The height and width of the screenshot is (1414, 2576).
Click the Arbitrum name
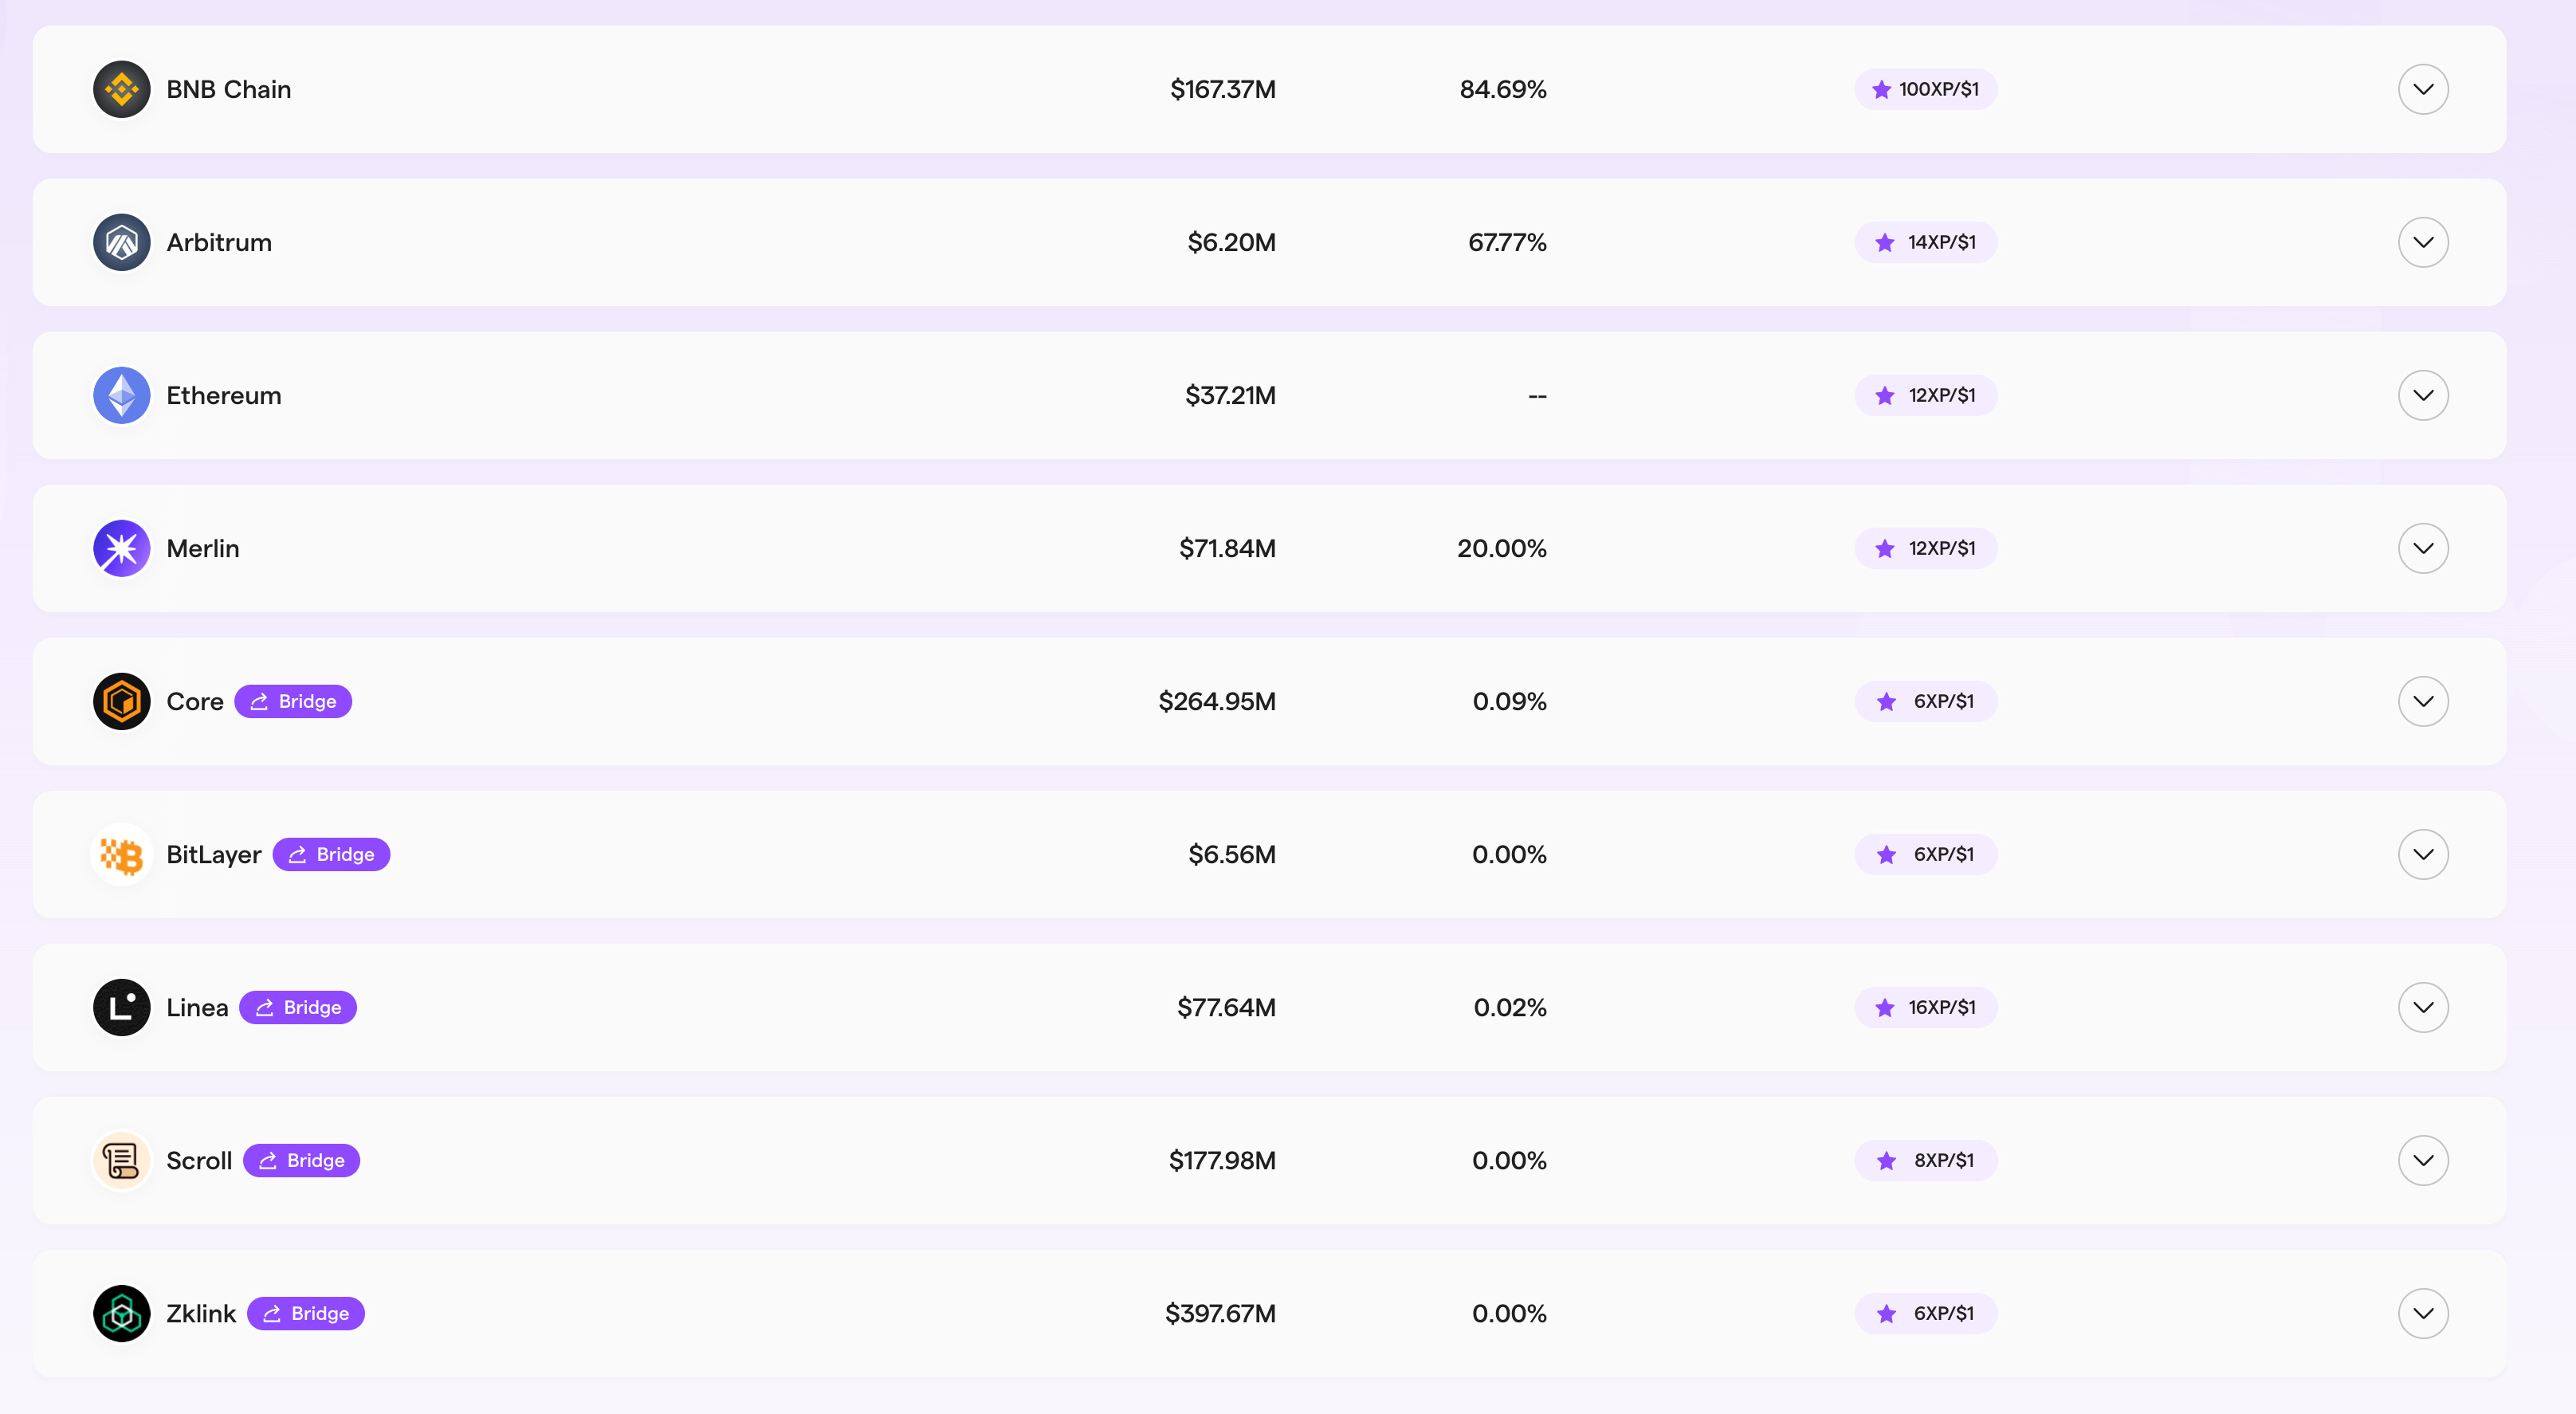(x=219, y=242)
